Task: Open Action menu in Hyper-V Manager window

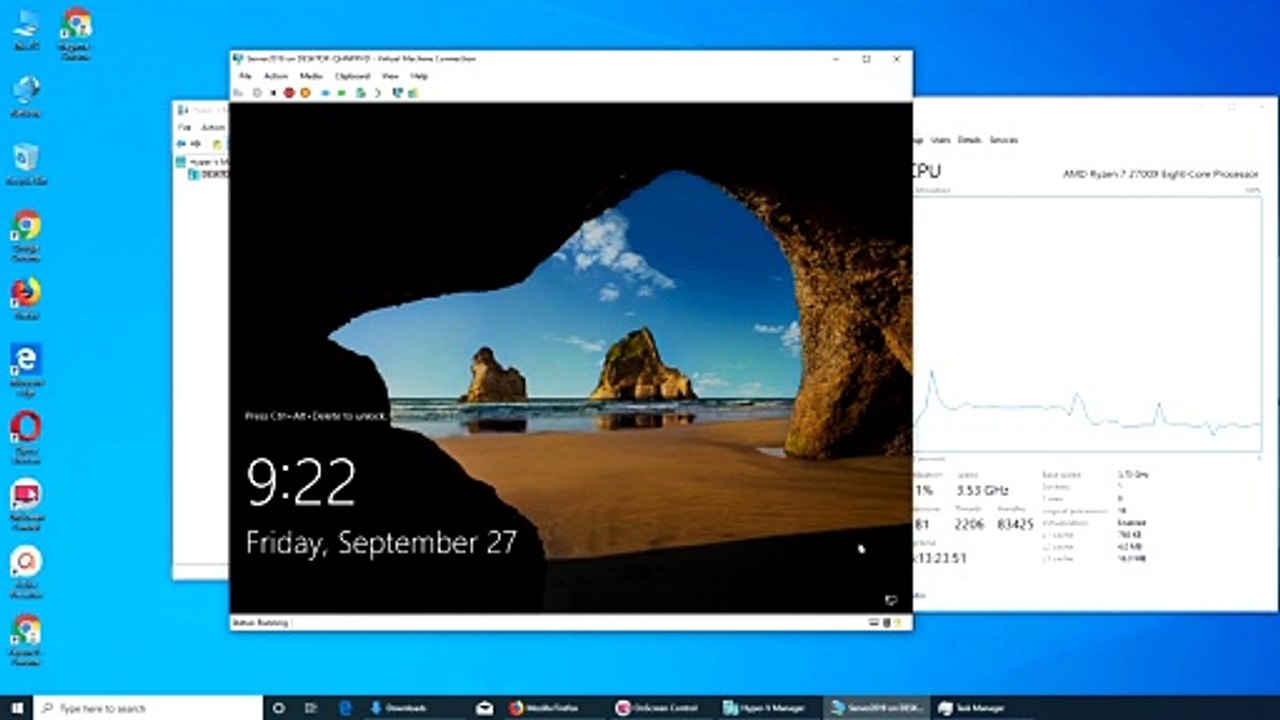Action: [x=213, y=127]
